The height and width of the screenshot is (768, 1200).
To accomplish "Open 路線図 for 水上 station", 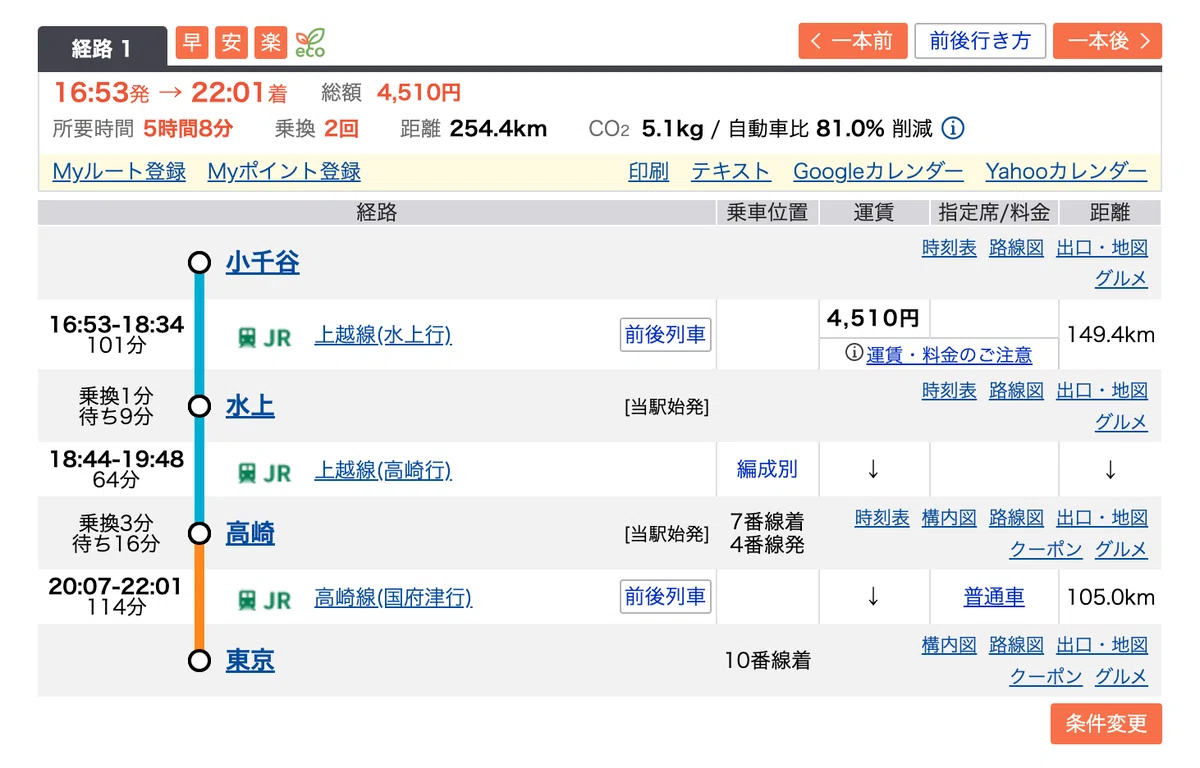I will (1016, 391).
